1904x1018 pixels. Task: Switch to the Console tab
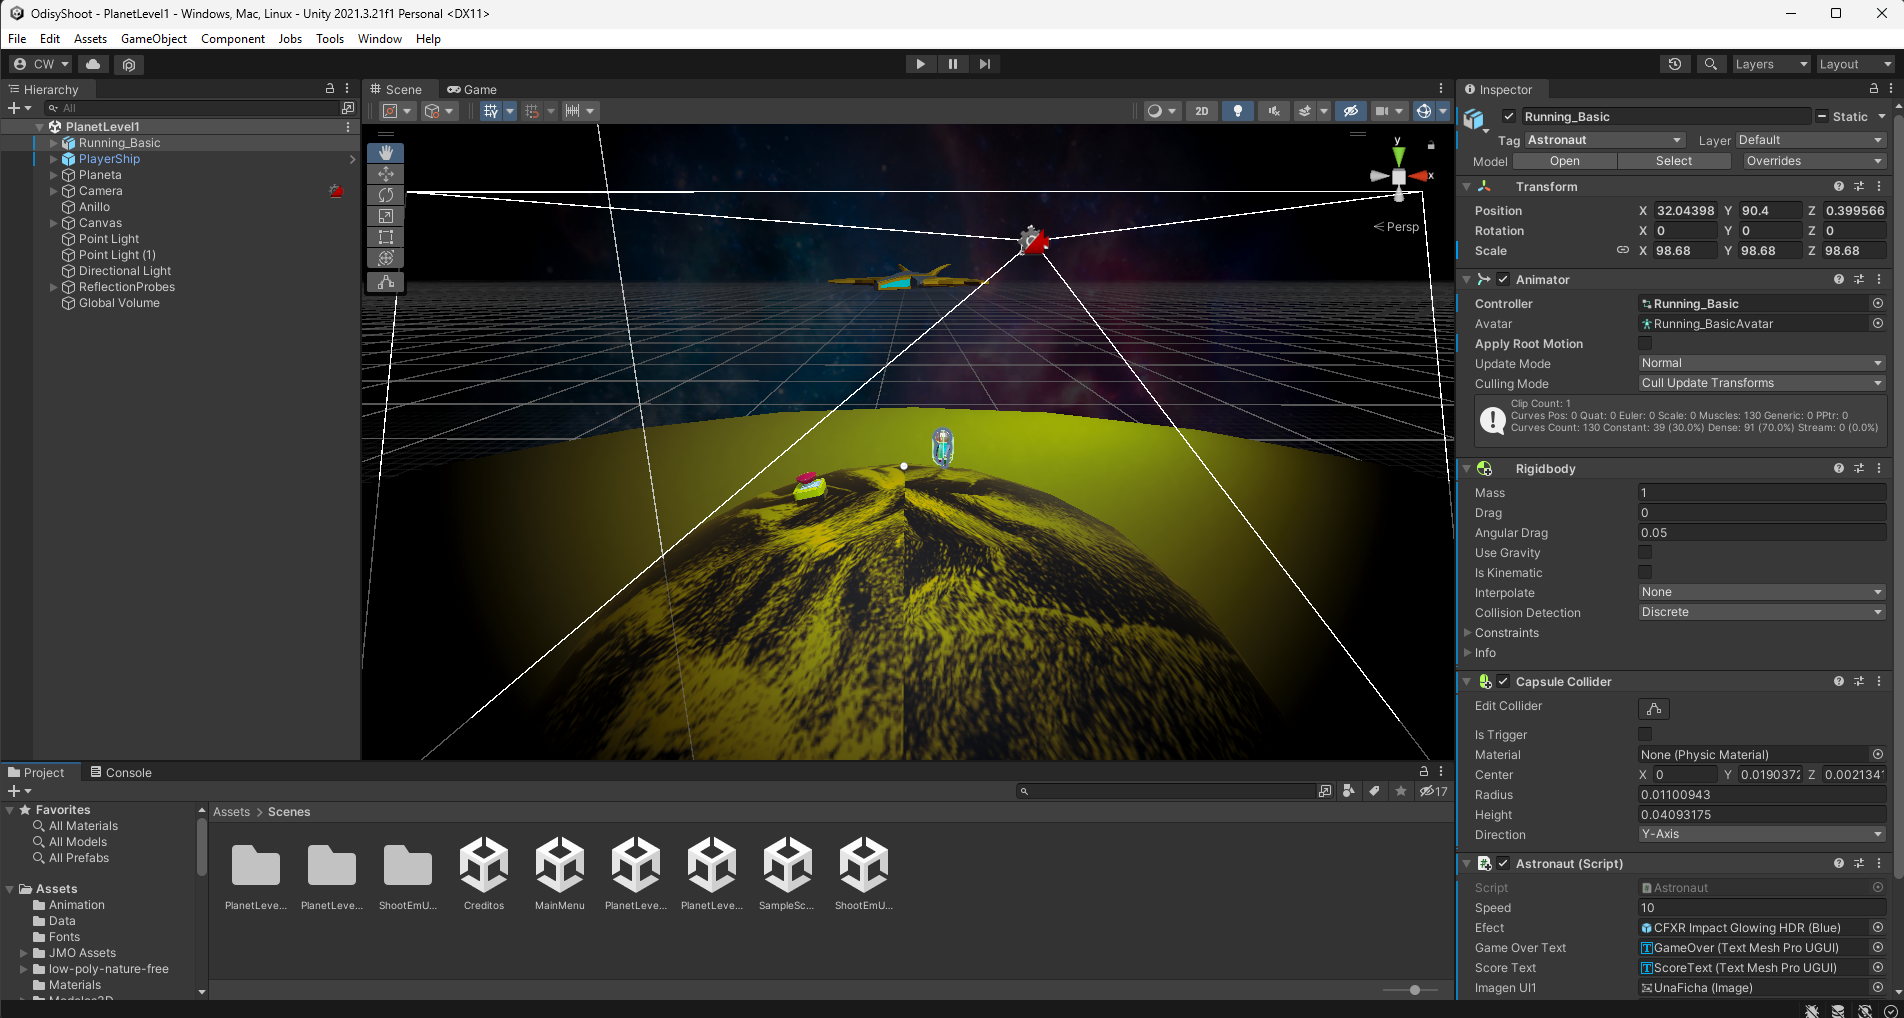pos(121,772)
